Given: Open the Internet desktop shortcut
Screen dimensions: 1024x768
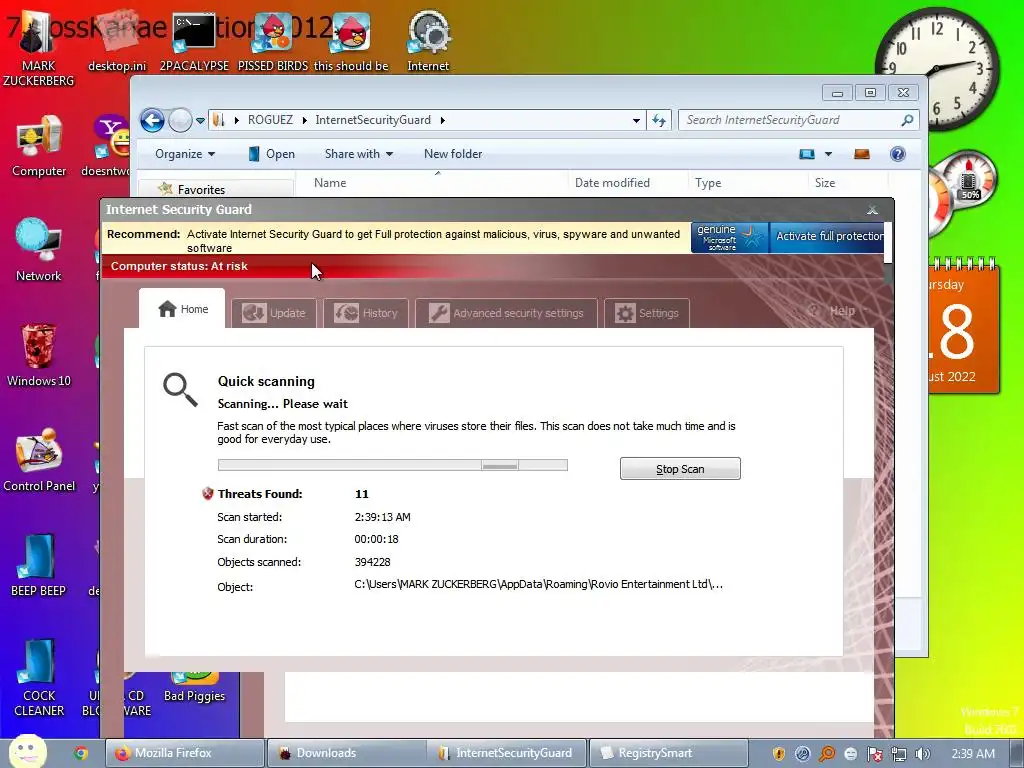Looking at the screenshot, I should (428, 39).
